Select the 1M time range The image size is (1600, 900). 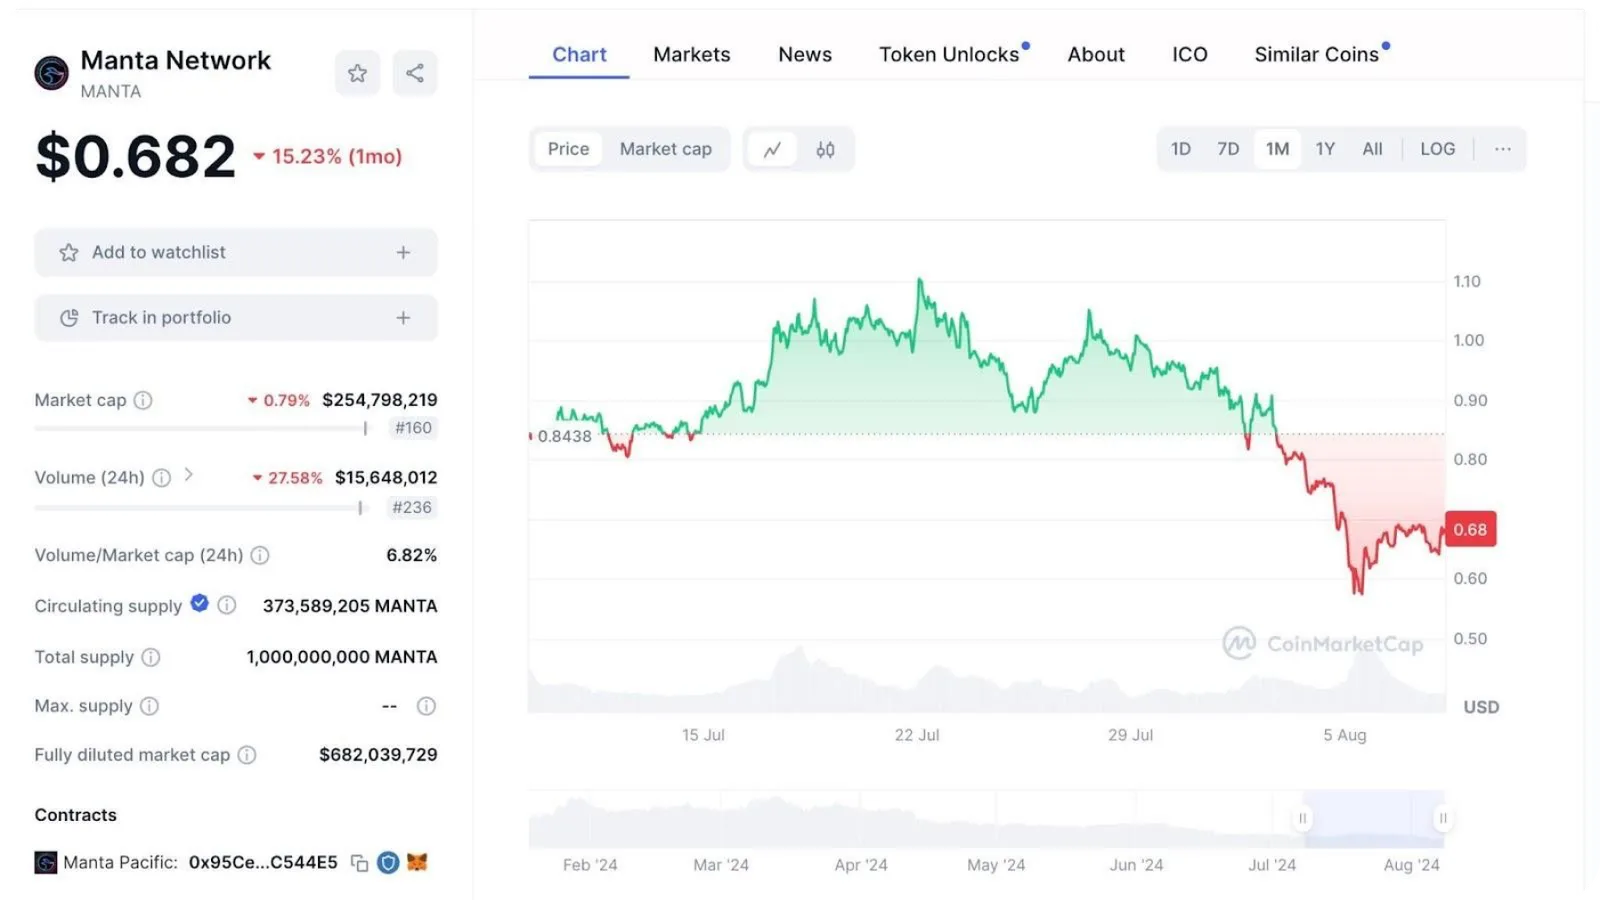point(1277,149)
